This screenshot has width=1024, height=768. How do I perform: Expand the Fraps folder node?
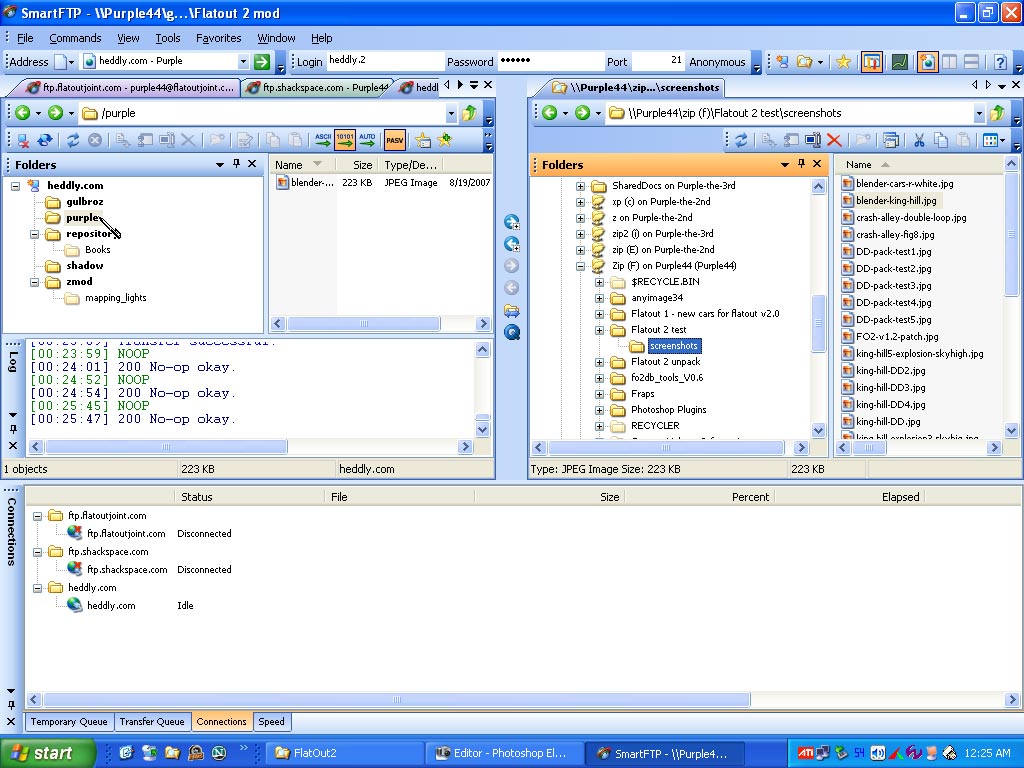[599, 394]
